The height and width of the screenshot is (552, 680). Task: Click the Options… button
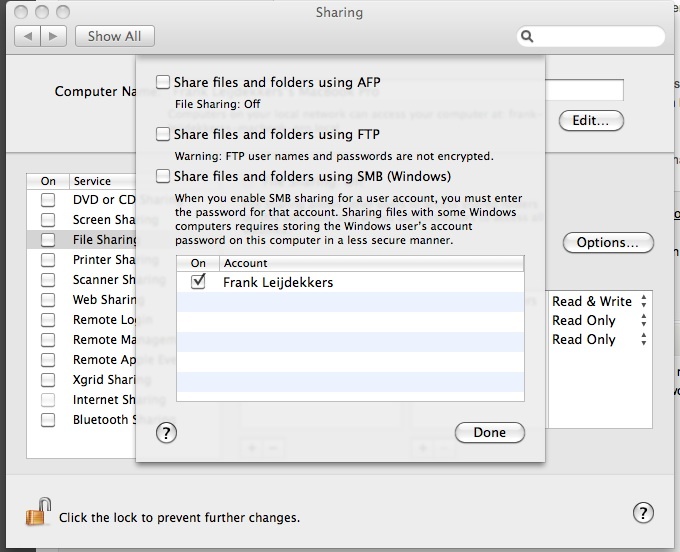point(607,243)
